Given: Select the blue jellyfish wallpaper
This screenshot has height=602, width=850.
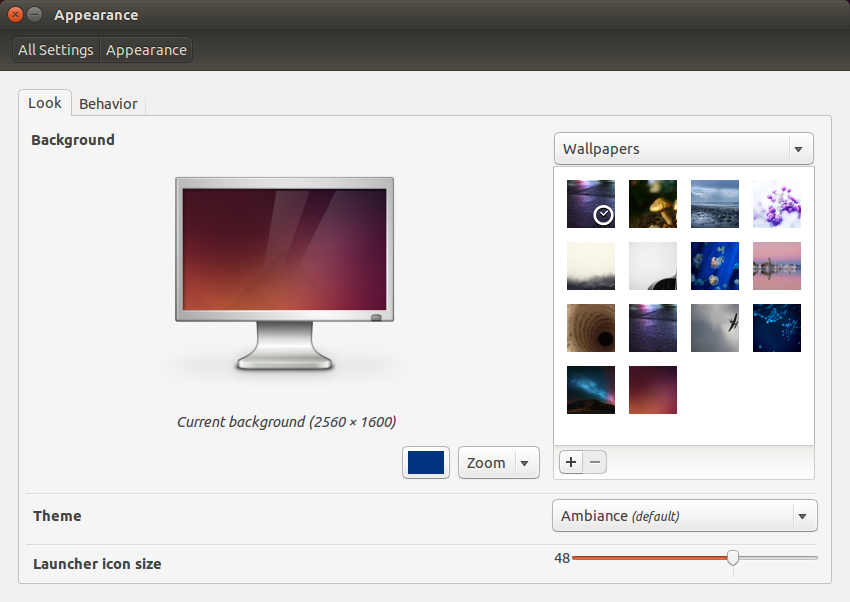Looking at the screenshot, I should [x=714, y=266].
